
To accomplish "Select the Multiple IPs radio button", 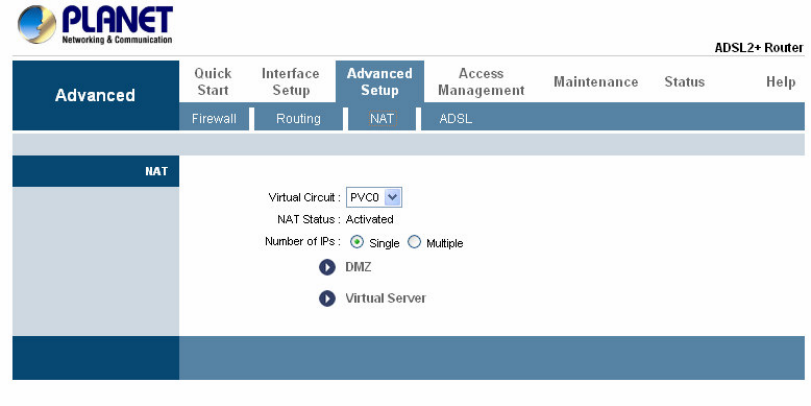I will coord(414,243).
